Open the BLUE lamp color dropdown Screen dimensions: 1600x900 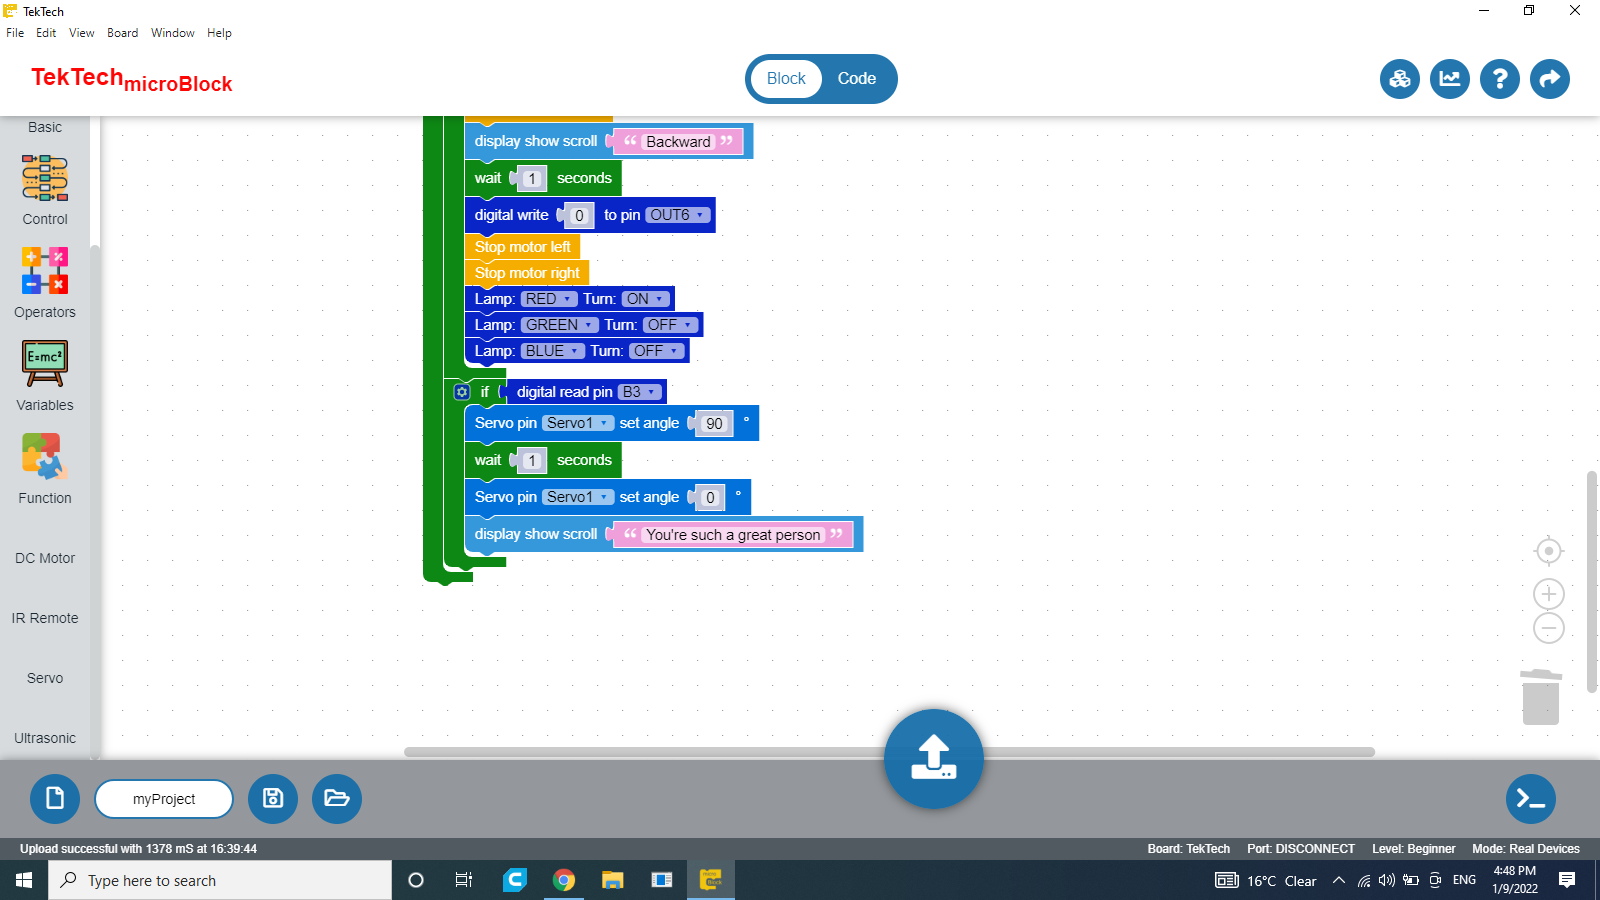(552, 351)
